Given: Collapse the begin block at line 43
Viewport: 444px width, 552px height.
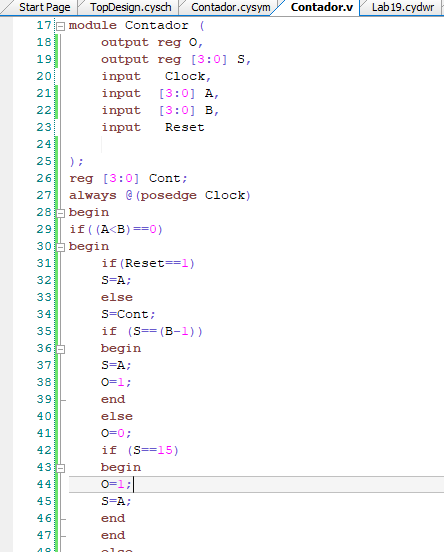Looking at the screenshot, I should coord(61,468).
